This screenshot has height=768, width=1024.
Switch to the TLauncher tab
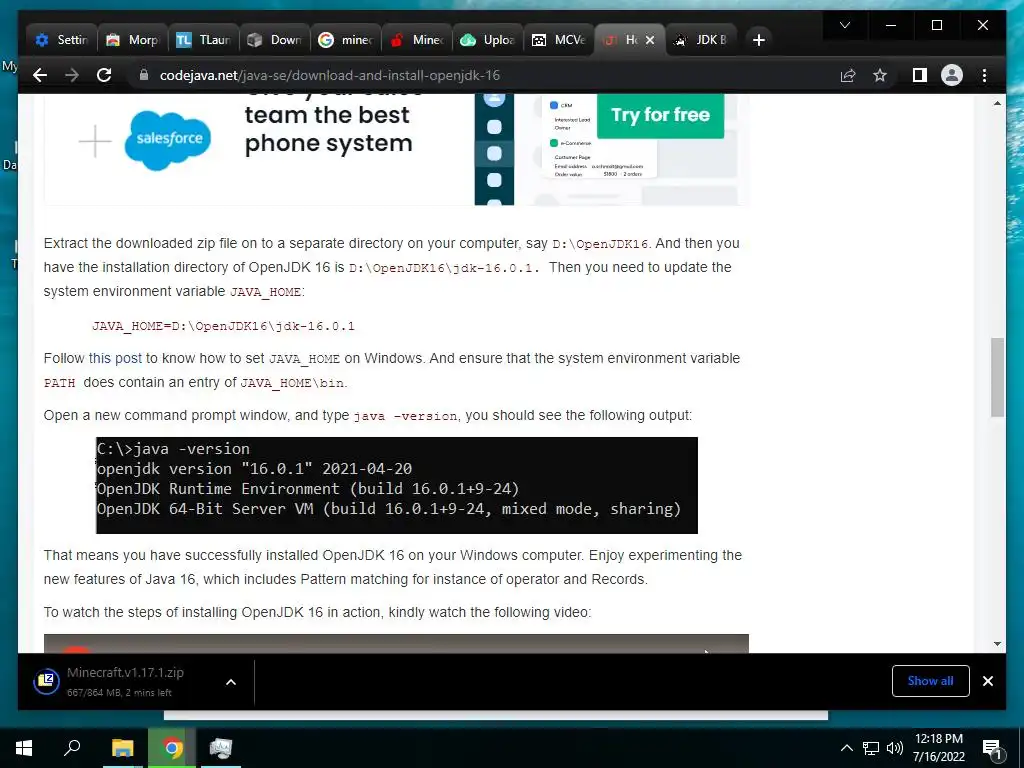click(204, 40)
